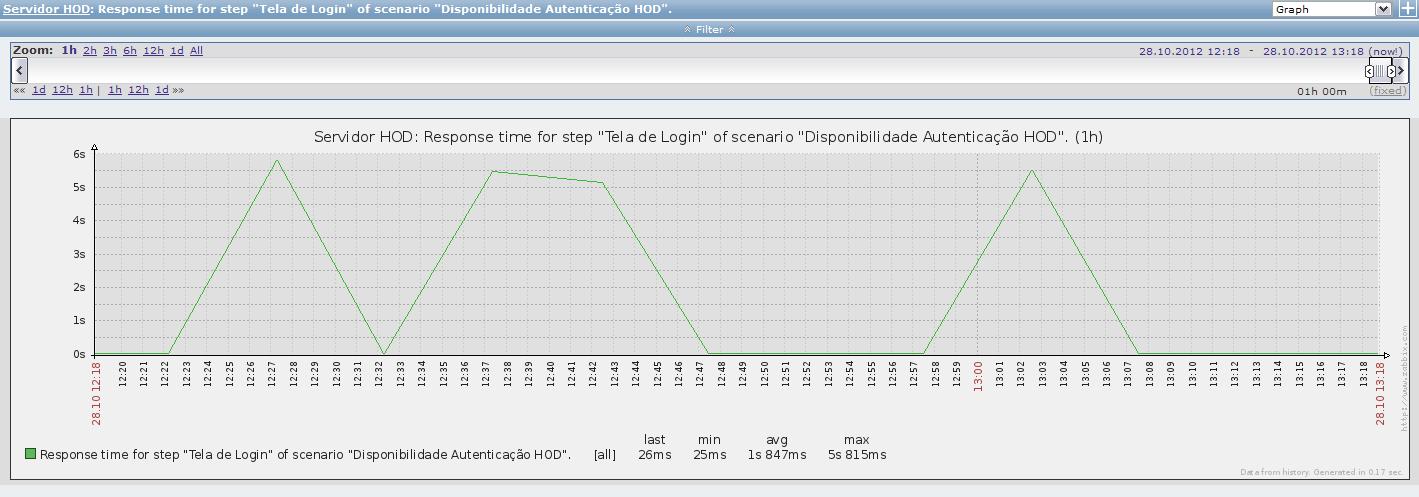Set zoom period to 12h

[153, 50]
